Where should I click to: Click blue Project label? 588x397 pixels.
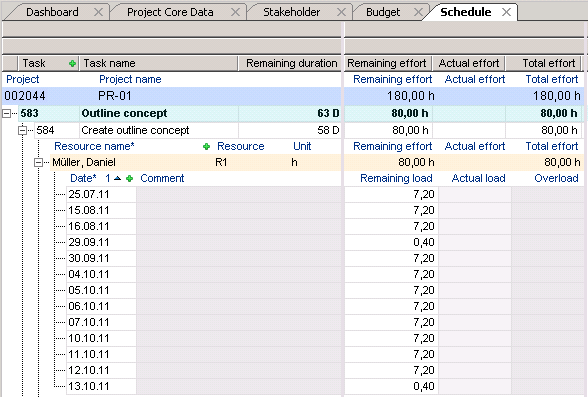point(22,79)
